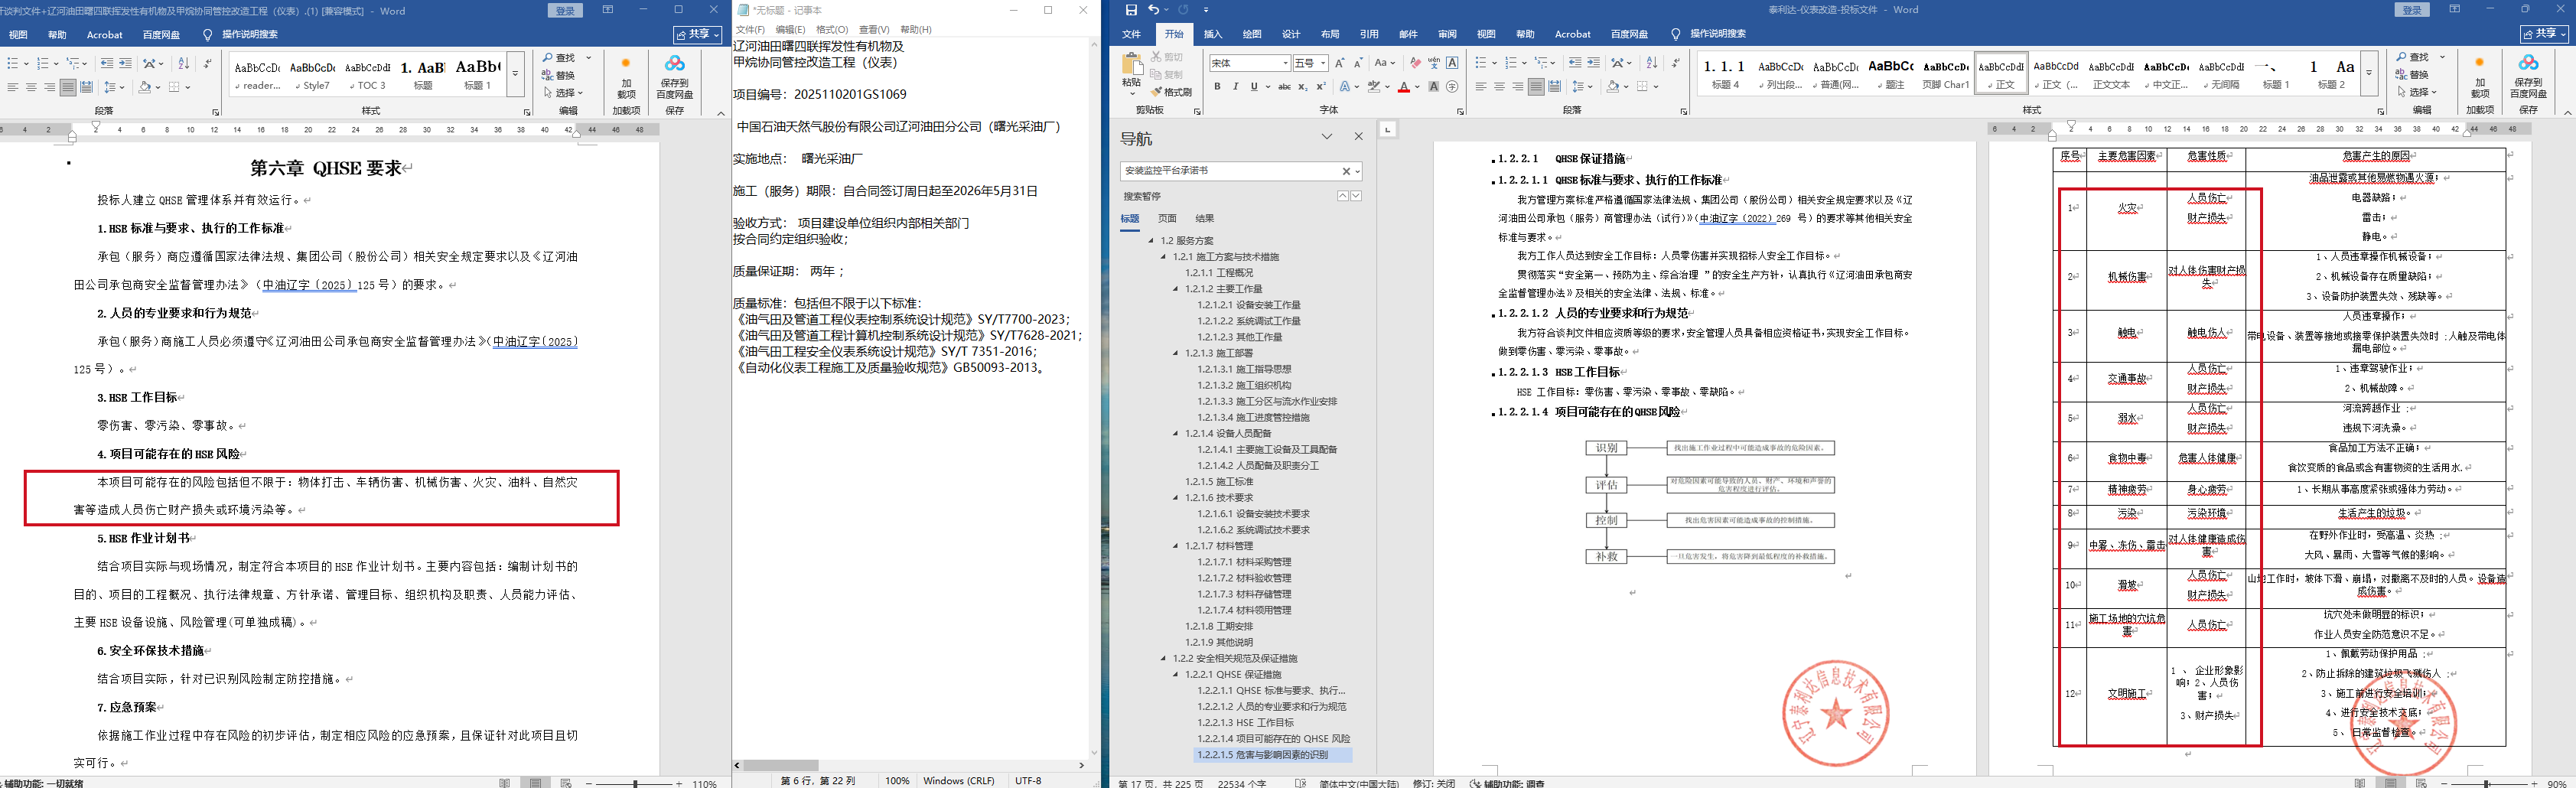Click Multilevel List icon in right Word
The width and height of the screenshot is (2576, 788).
(x=1541, y=63)
